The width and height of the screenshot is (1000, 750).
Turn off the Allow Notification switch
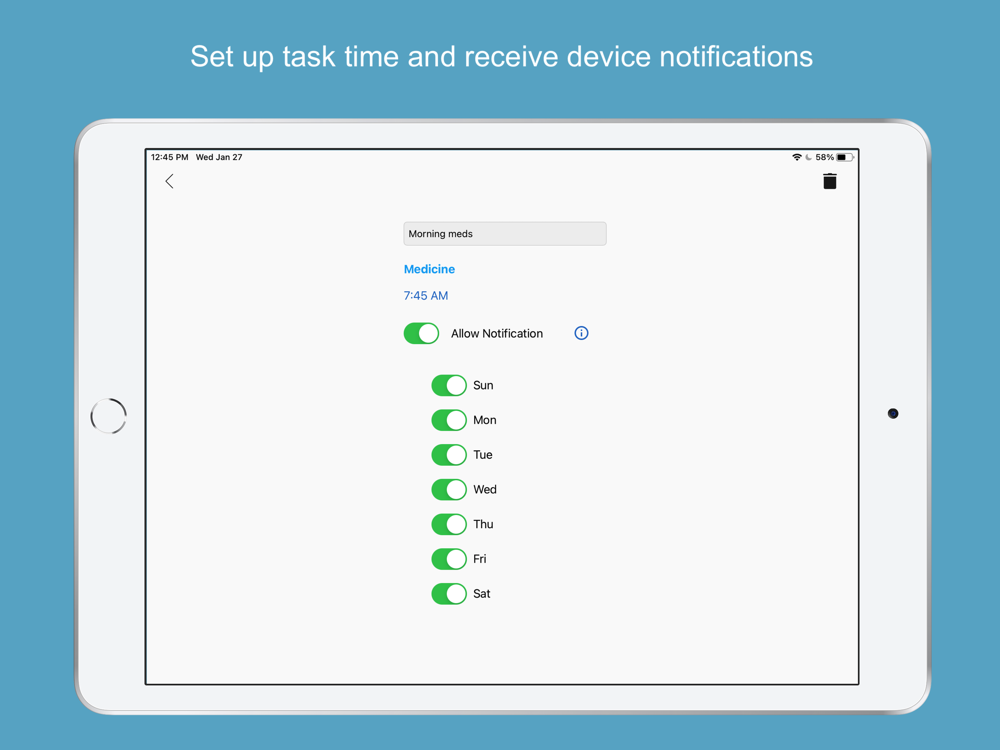[422, 333]
